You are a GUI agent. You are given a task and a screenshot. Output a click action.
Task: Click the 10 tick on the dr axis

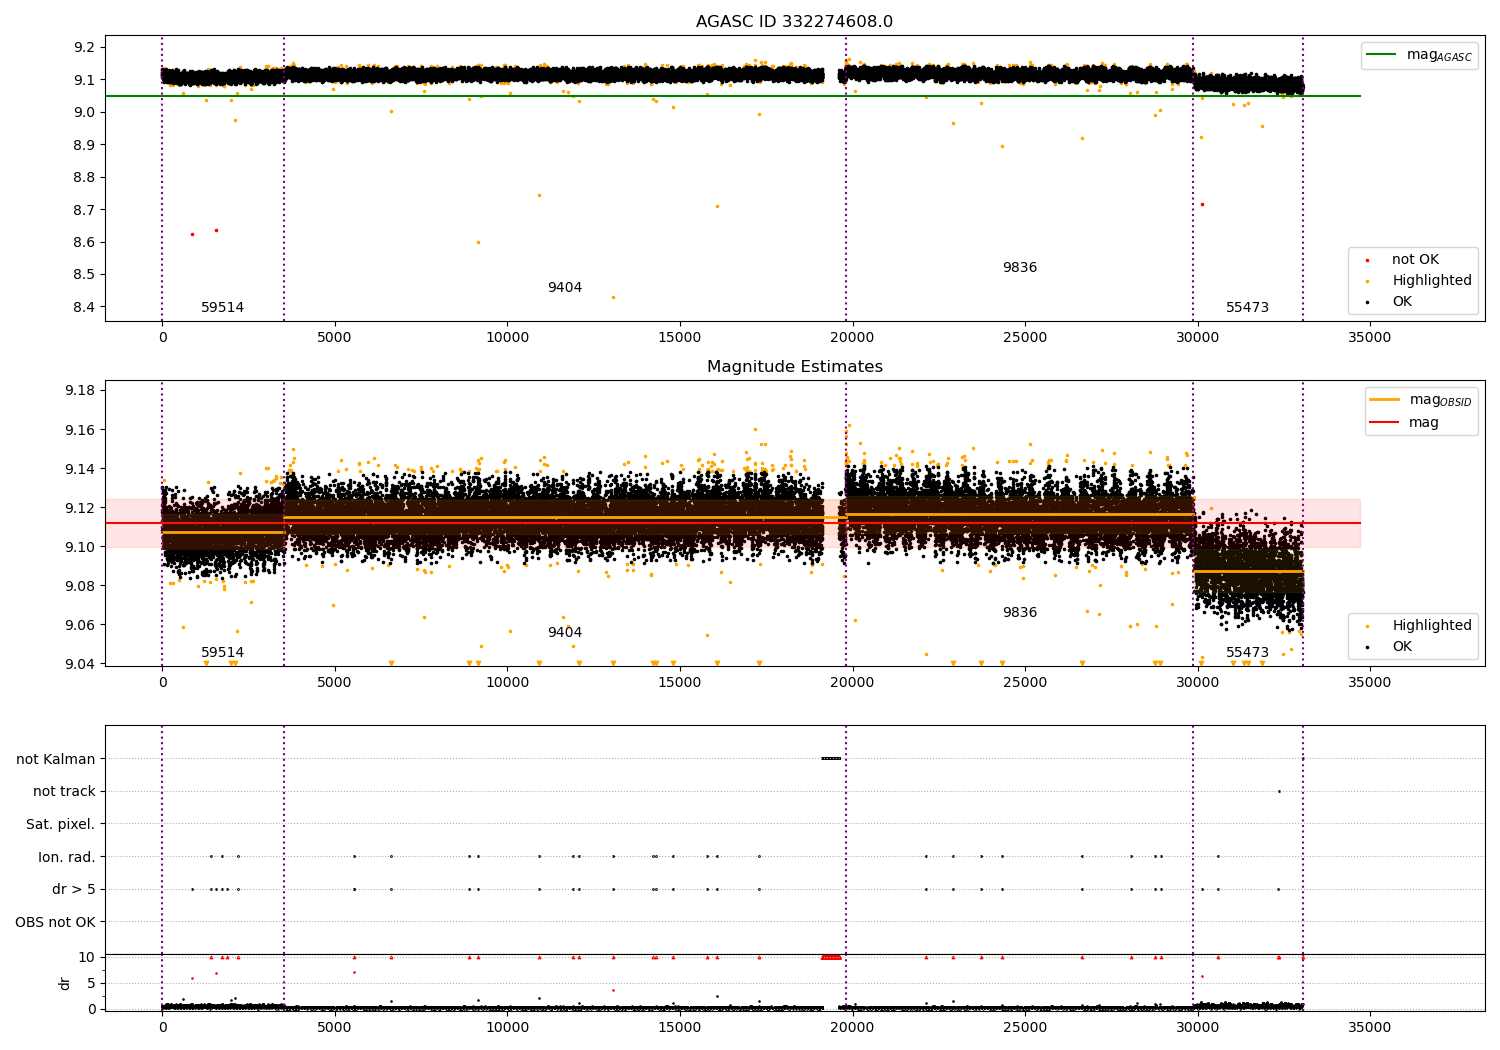(x=87, y=957)
